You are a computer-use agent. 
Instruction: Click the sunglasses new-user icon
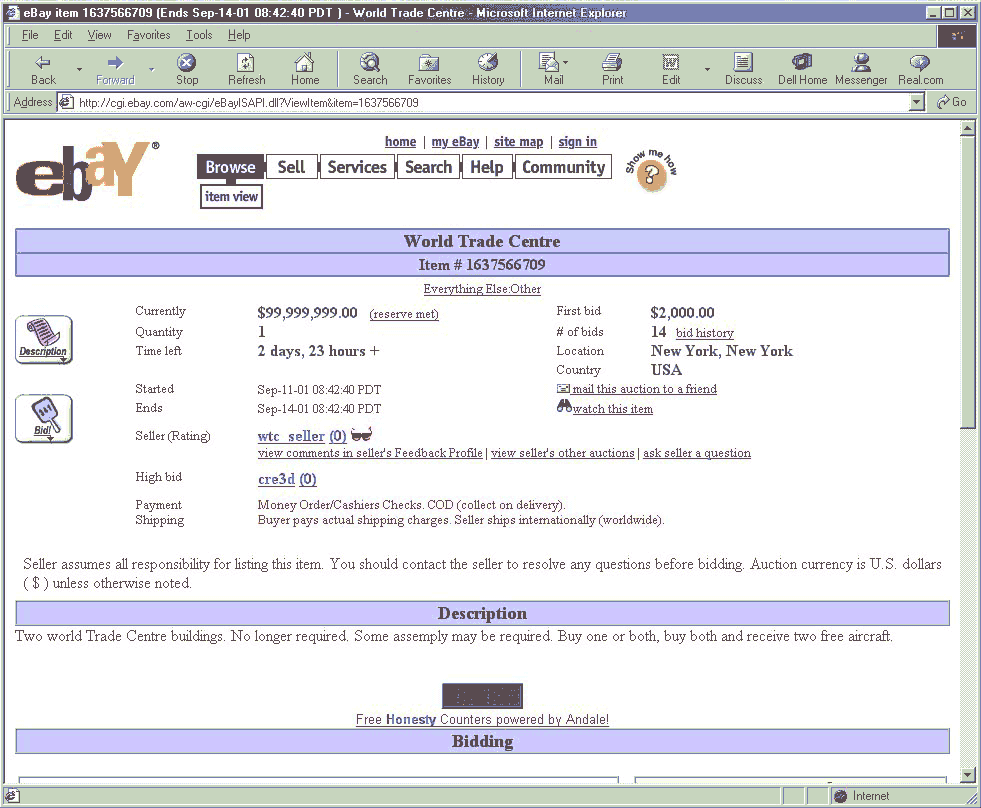[362, 434]
